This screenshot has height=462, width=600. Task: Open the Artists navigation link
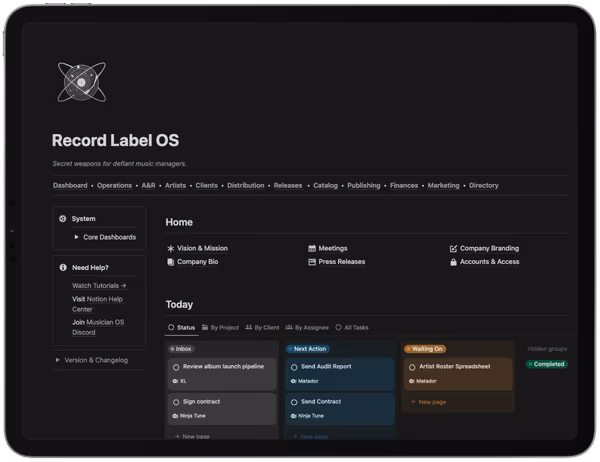click(x=175, y=186)
